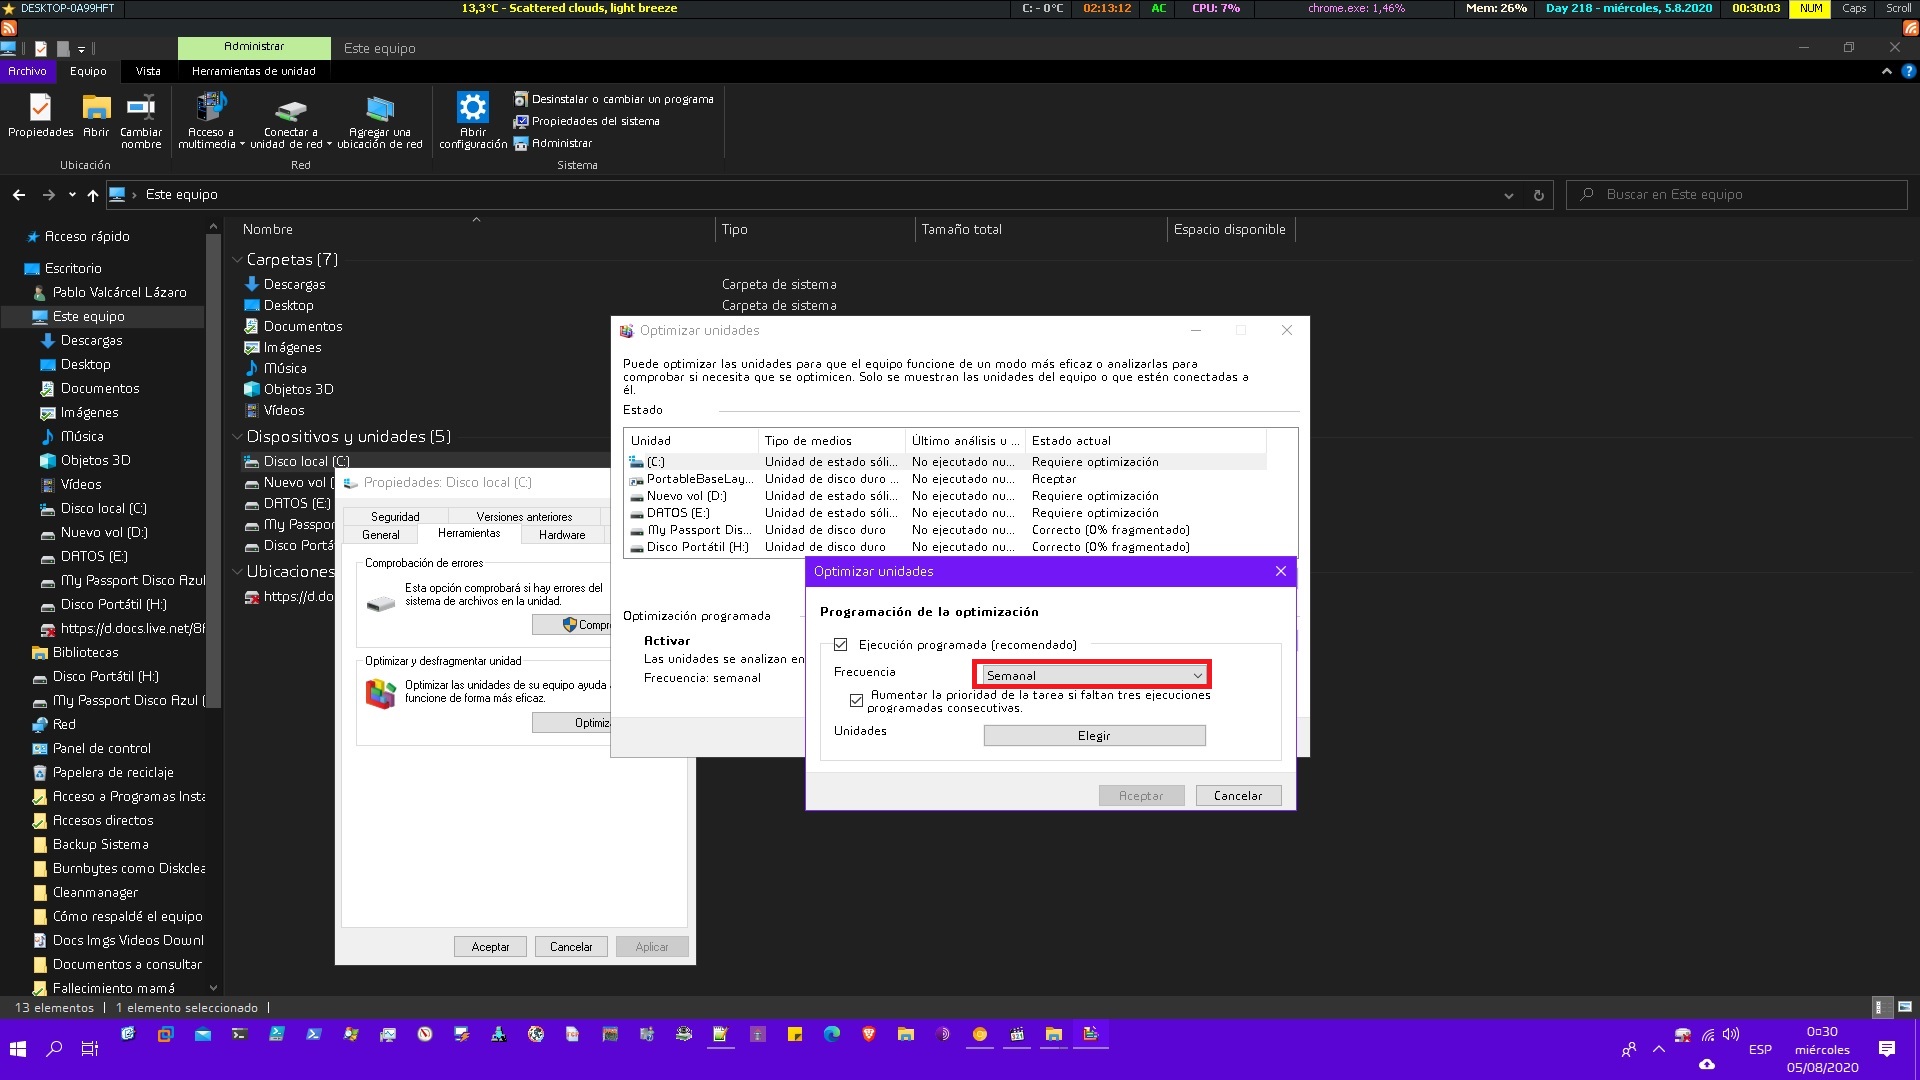
Task: Click the Cambiar nombre ribbon icon
Action: 141,107
